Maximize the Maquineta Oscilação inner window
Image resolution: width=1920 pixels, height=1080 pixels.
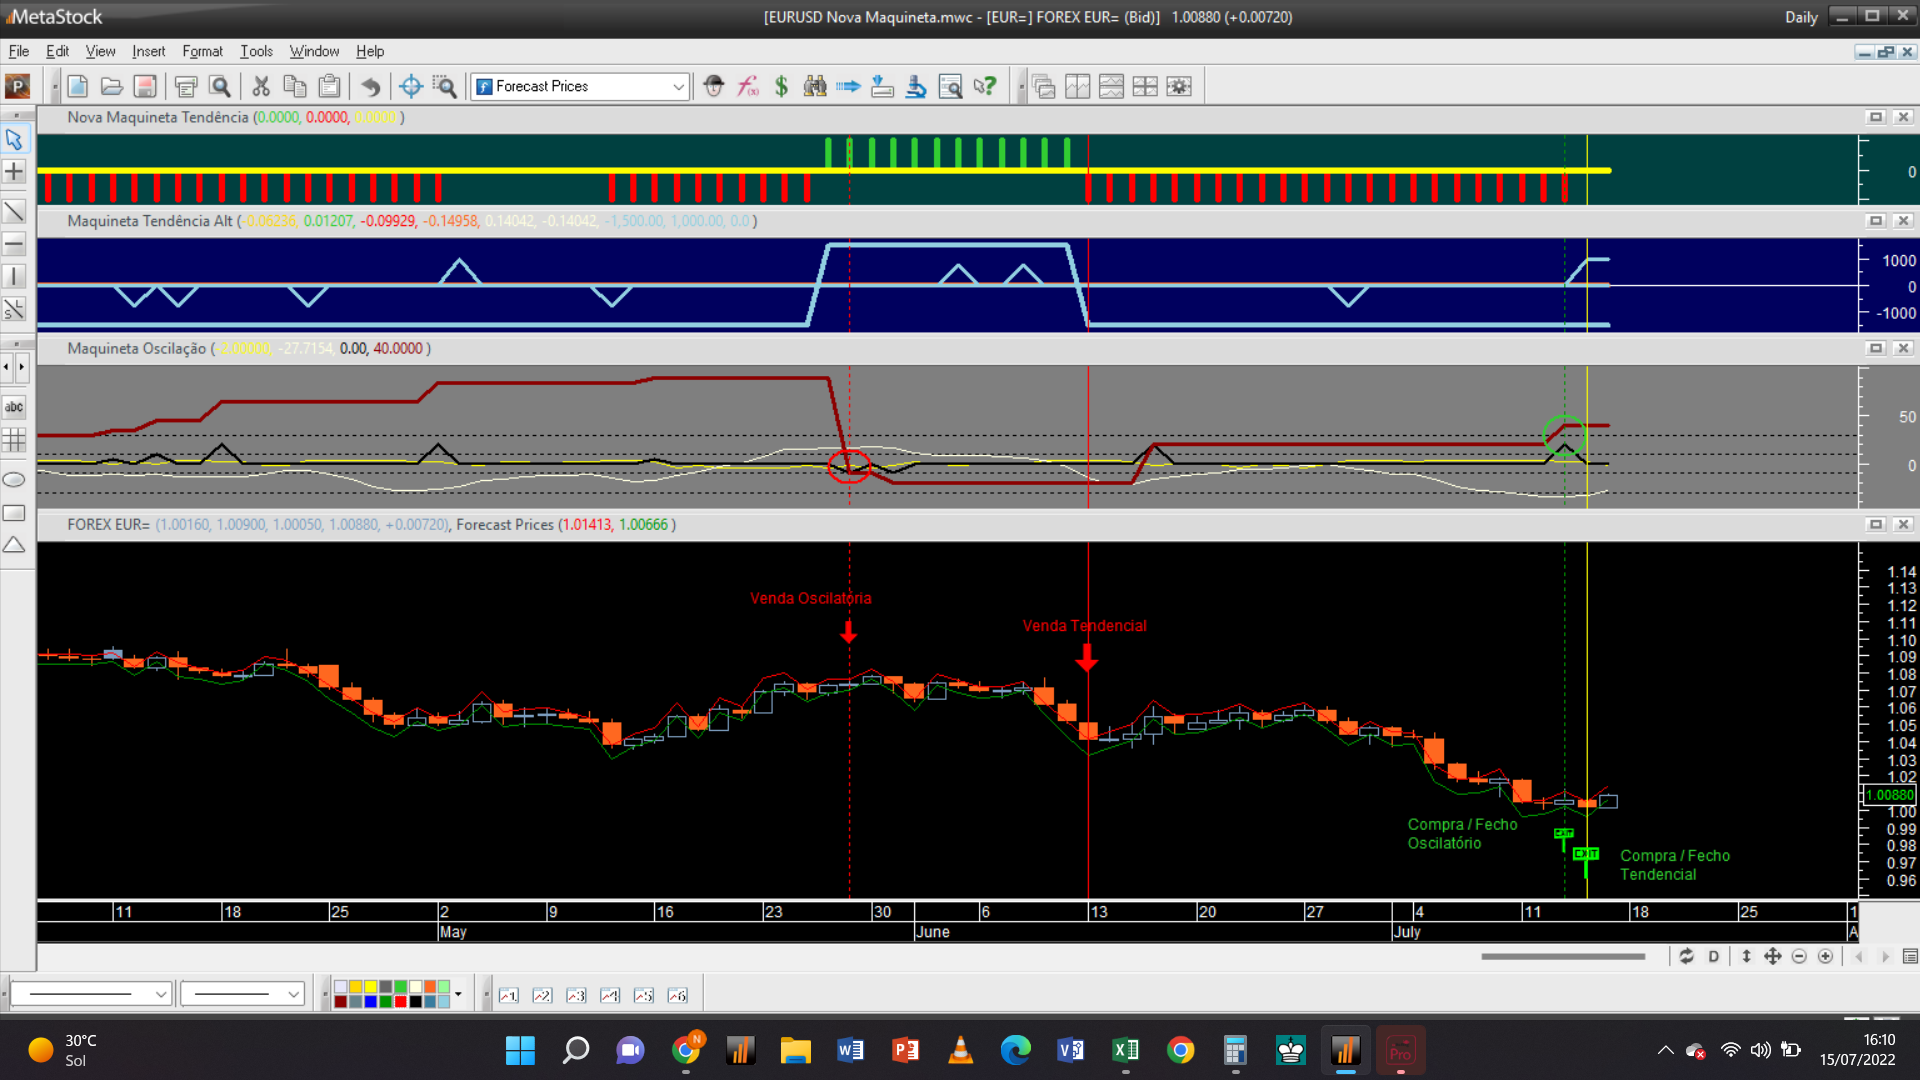coord(1876,348)
